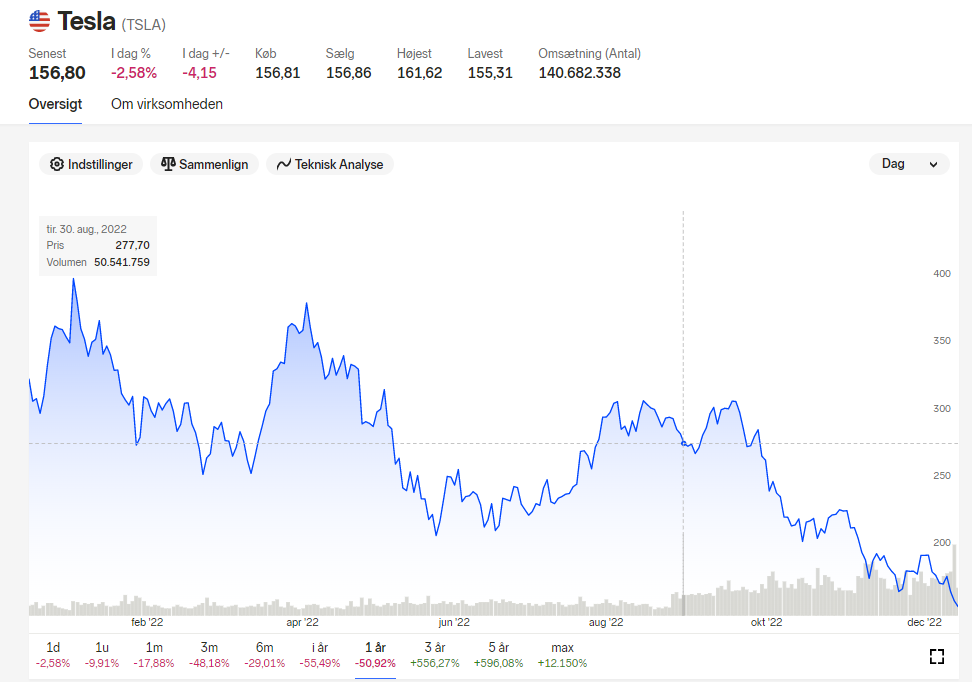972x682 pixels.
Task: Click the +556,27% three-year return figure
Action: [x=435, y=663]
